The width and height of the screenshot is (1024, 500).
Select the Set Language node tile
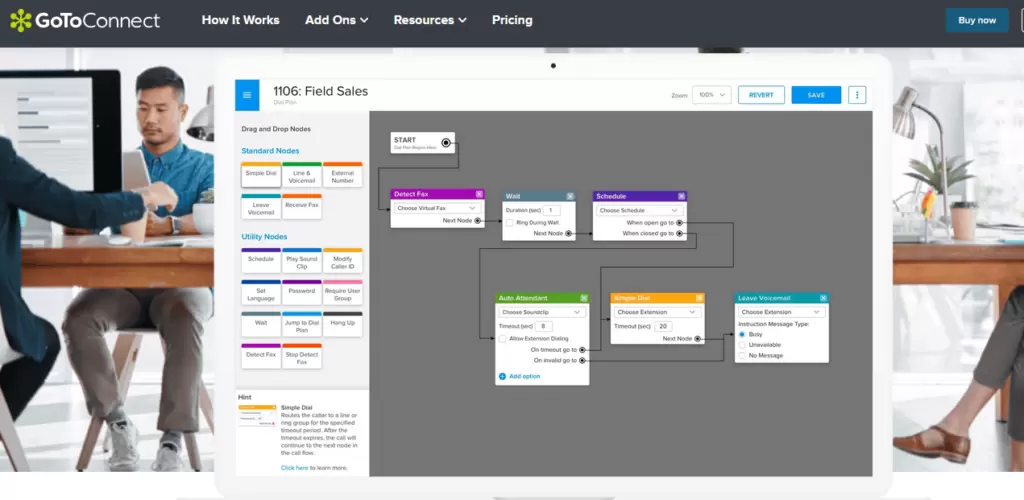tap(261, 292)
